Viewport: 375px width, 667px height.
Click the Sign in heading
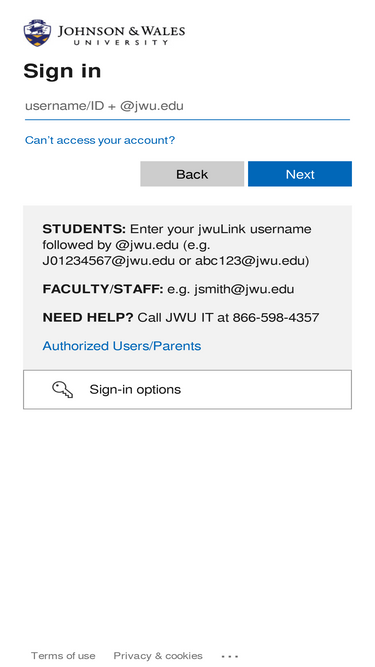pos(62,71)
